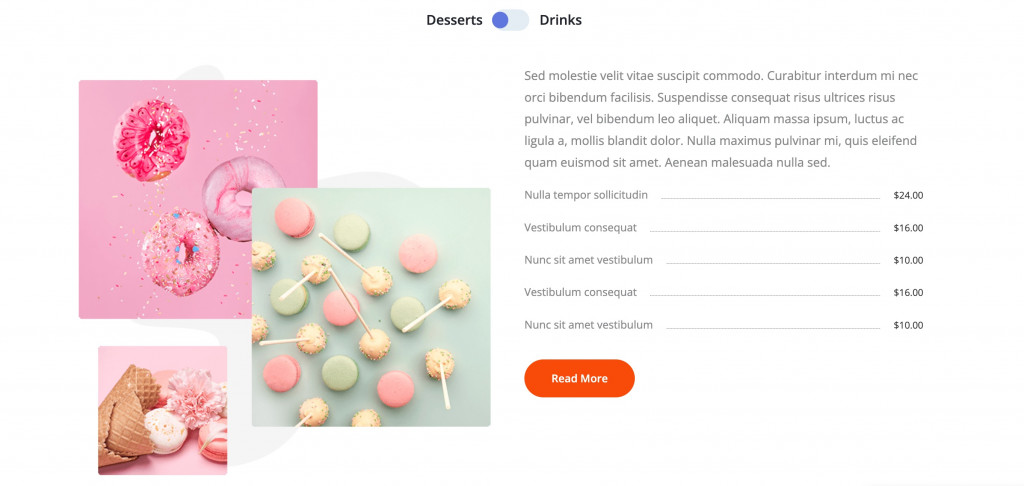Click the orange Read More button
This screenshot has height=486, width=1024.
pyautogui.click(x=579, y=378)
